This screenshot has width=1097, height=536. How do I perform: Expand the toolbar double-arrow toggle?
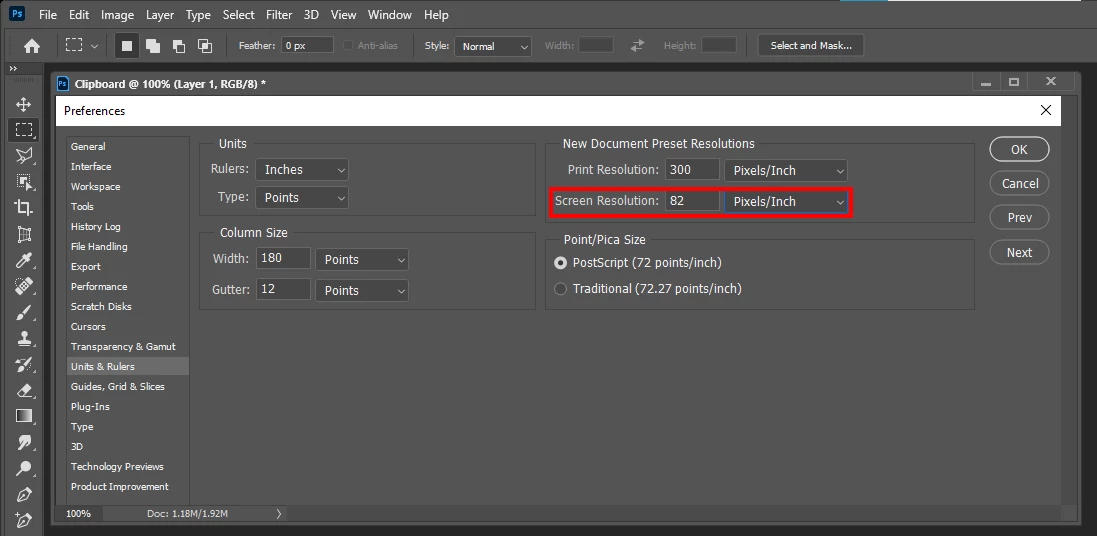13,69
